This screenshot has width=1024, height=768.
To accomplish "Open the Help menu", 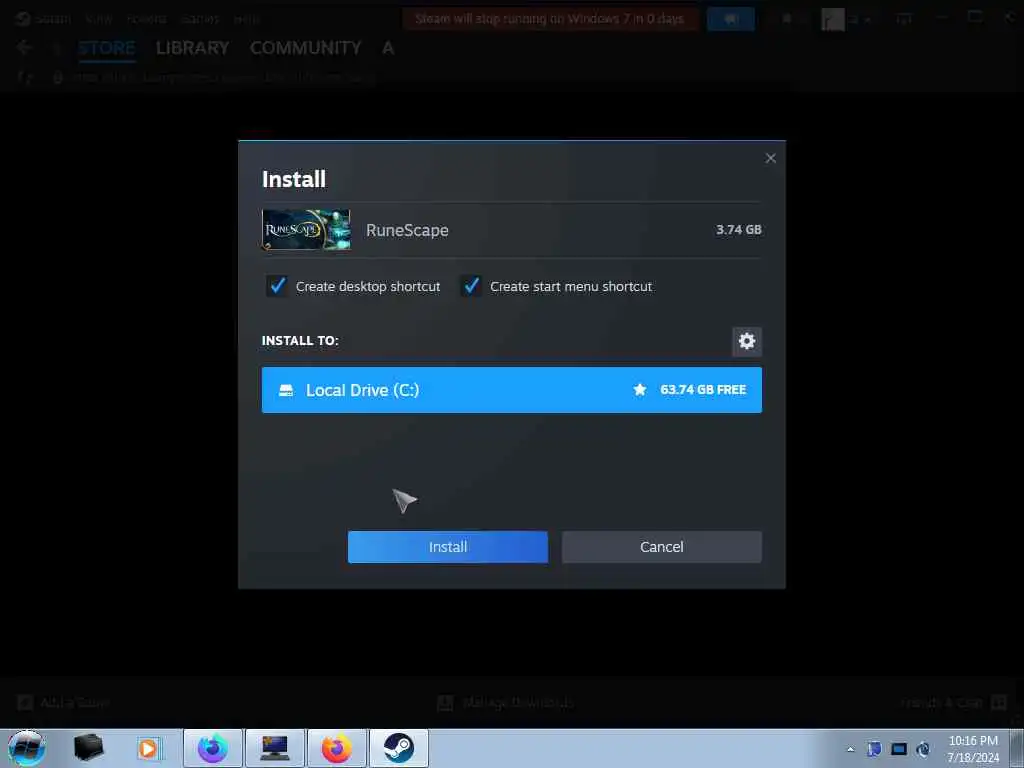I will [x=246, y=18].
